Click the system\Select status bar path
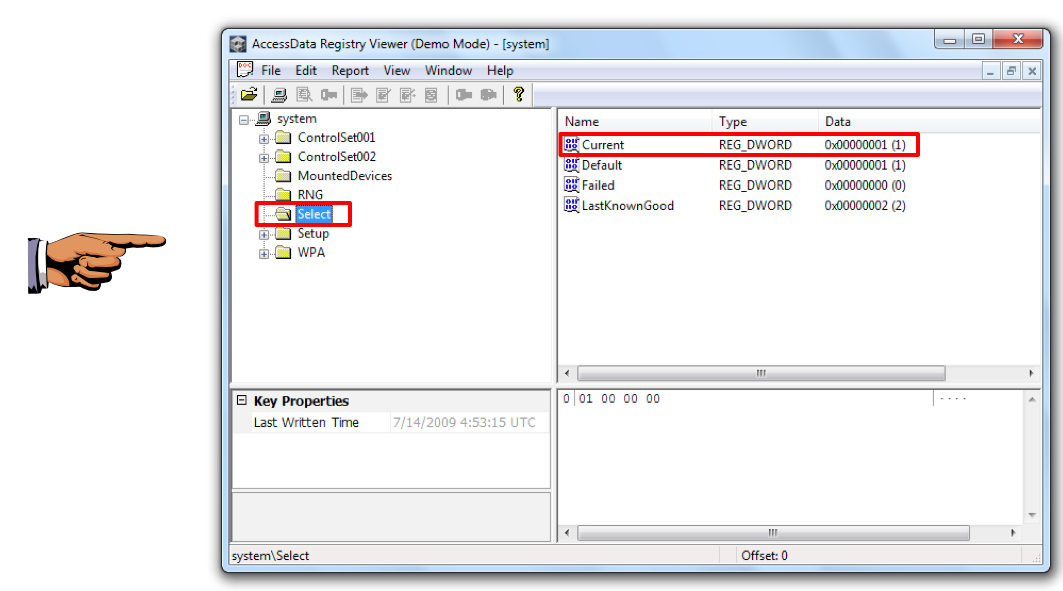Screen dimensions: 1063x591 click(x=270, y=556)
